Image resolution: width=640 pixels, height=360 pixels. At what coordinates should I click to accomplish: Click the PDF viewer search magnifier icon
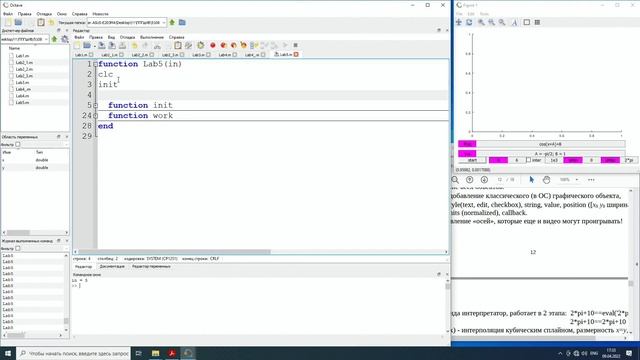point(455,180)
